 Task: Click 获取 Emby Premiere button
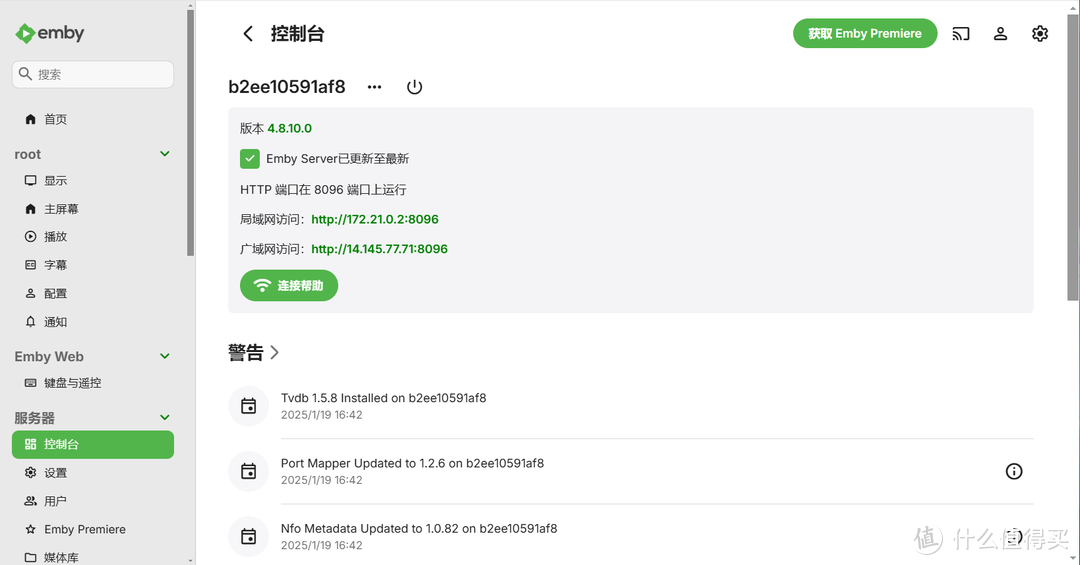[864, 33]
